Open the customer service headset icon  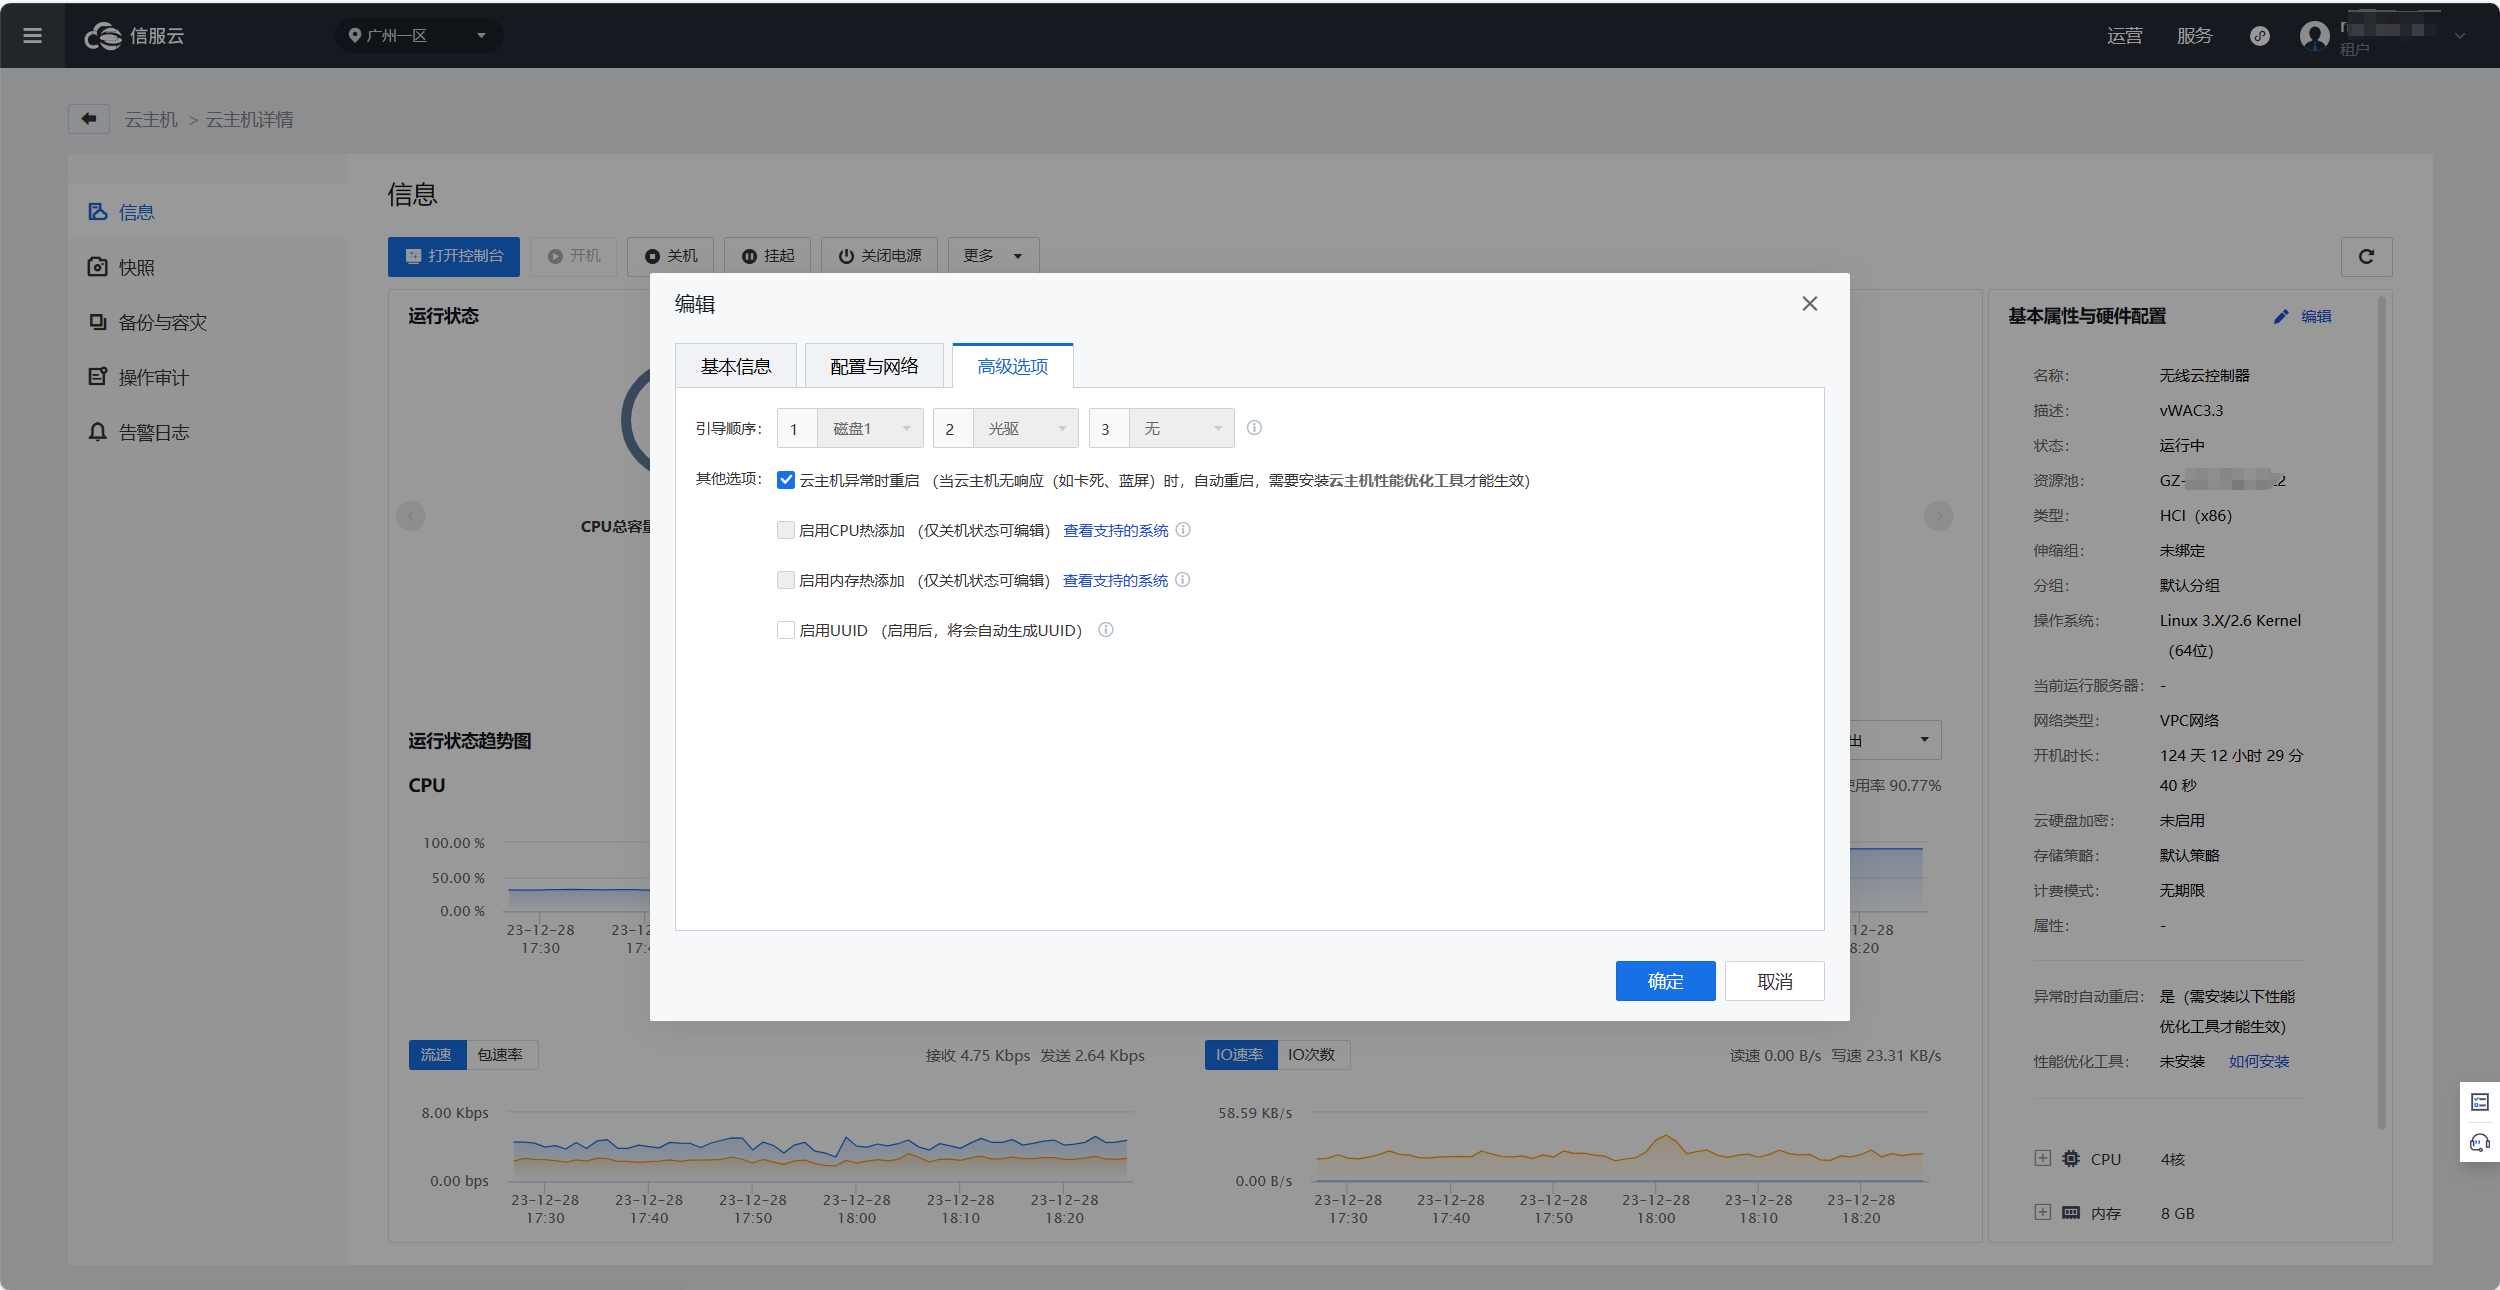pos(2480,1142)
